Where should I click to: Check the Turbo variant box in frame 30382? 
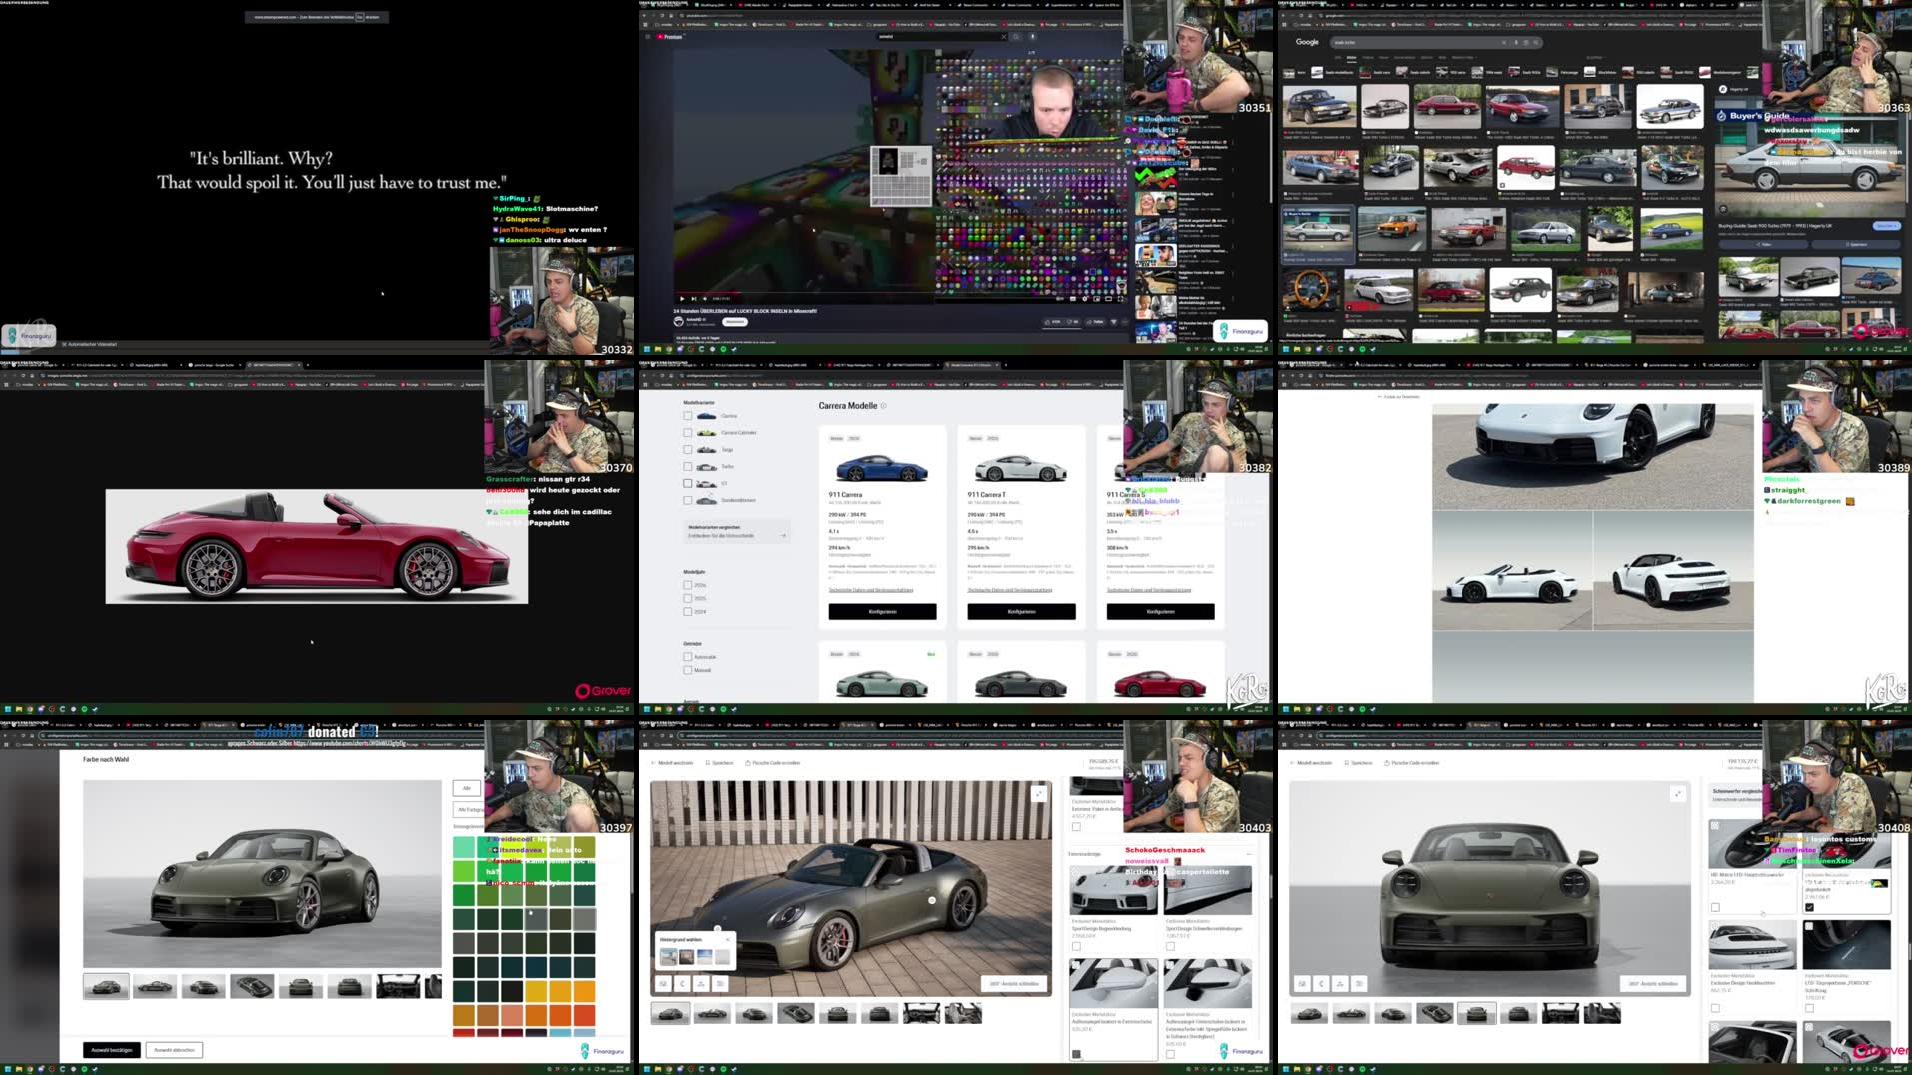tap(687, 467)
